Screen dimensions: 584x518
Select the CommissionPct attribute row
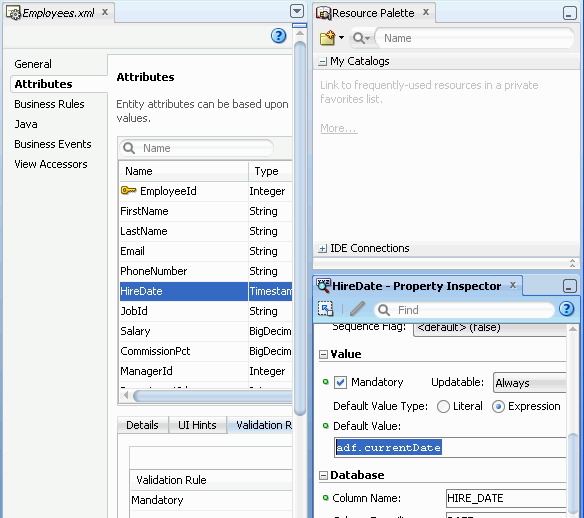coord(206,351)
